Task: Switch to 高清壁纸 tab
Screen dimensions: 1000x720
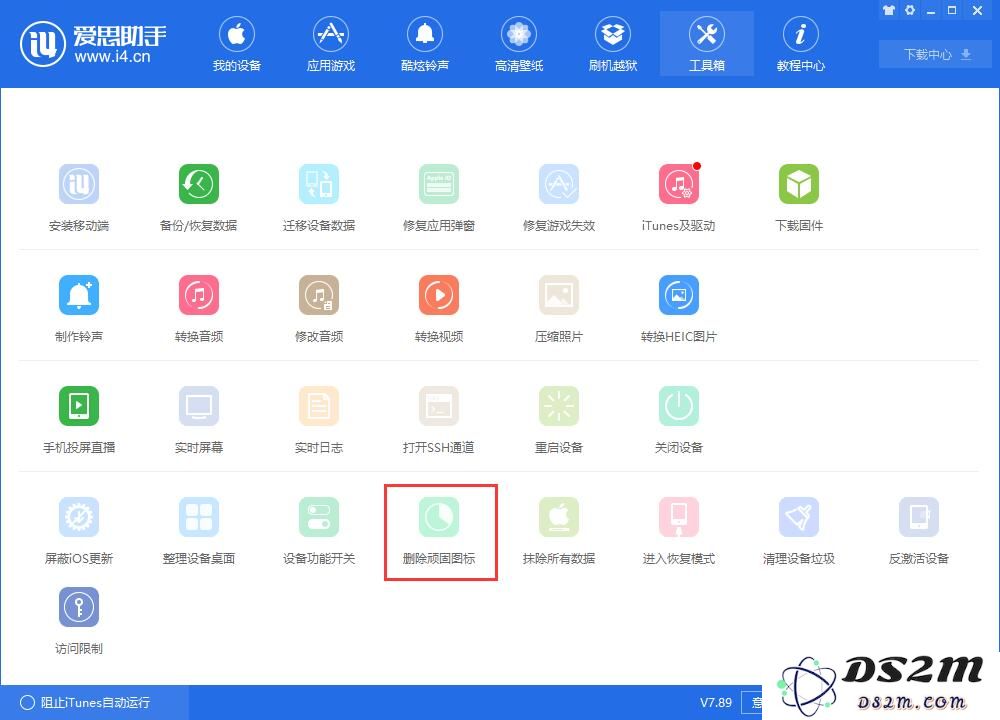Action: [518, 43]
